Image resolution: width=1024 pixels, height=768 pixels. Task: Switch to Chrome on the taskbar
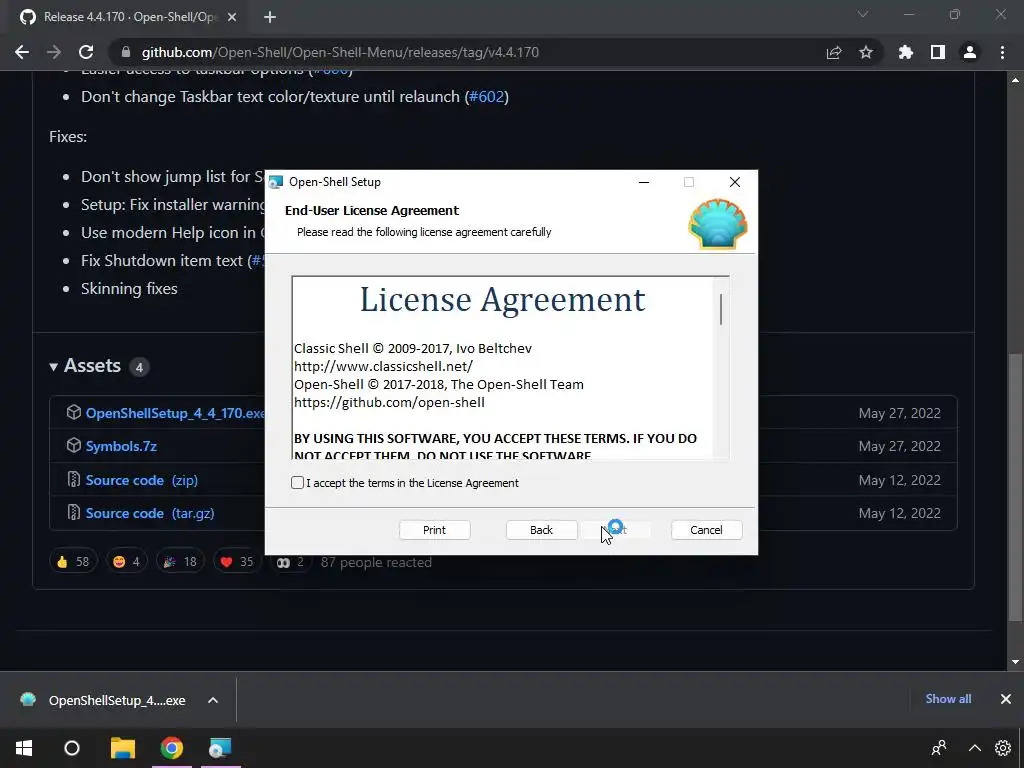point(172,748)
